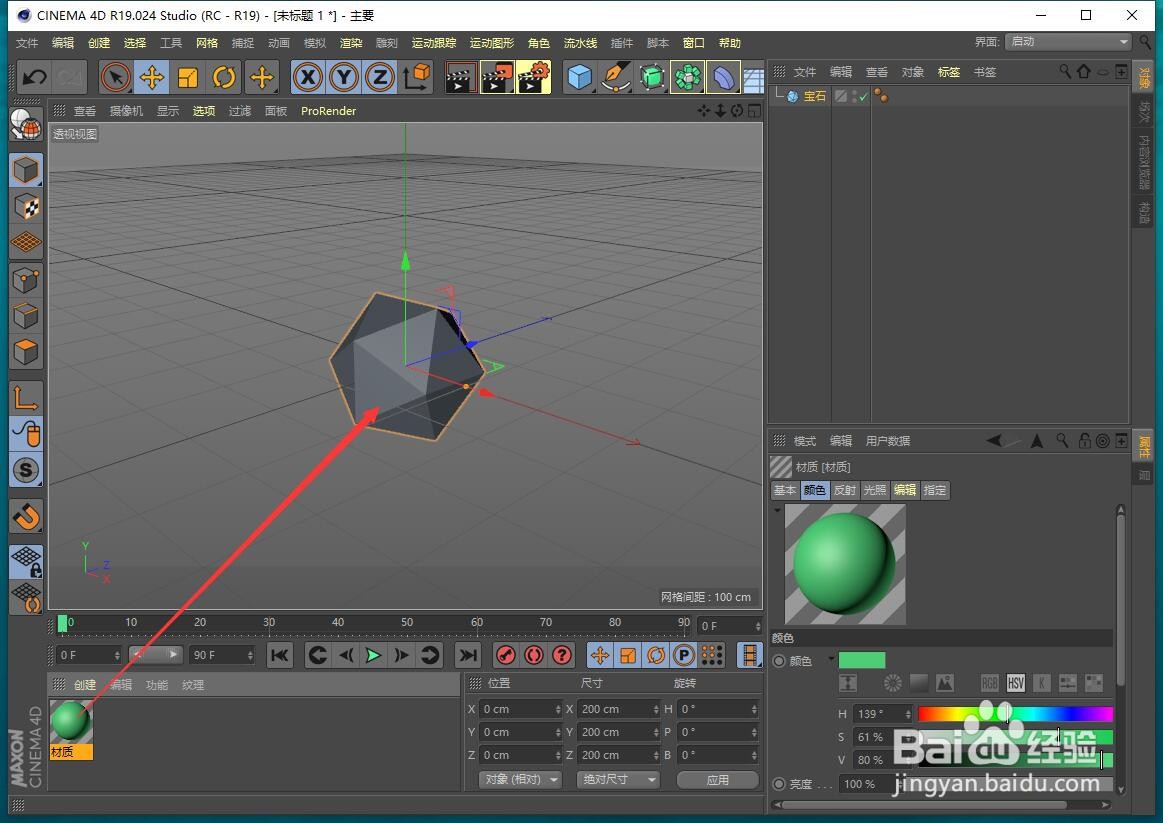The image size is (1163, 823).
Task: Open the Bend deformer icon
Action: click(x=724, y=77)
